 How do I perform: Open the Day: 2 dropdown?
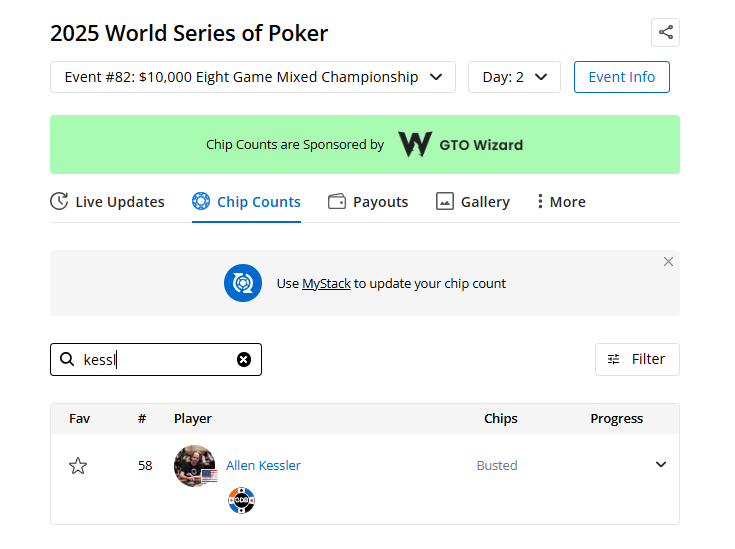514,77
